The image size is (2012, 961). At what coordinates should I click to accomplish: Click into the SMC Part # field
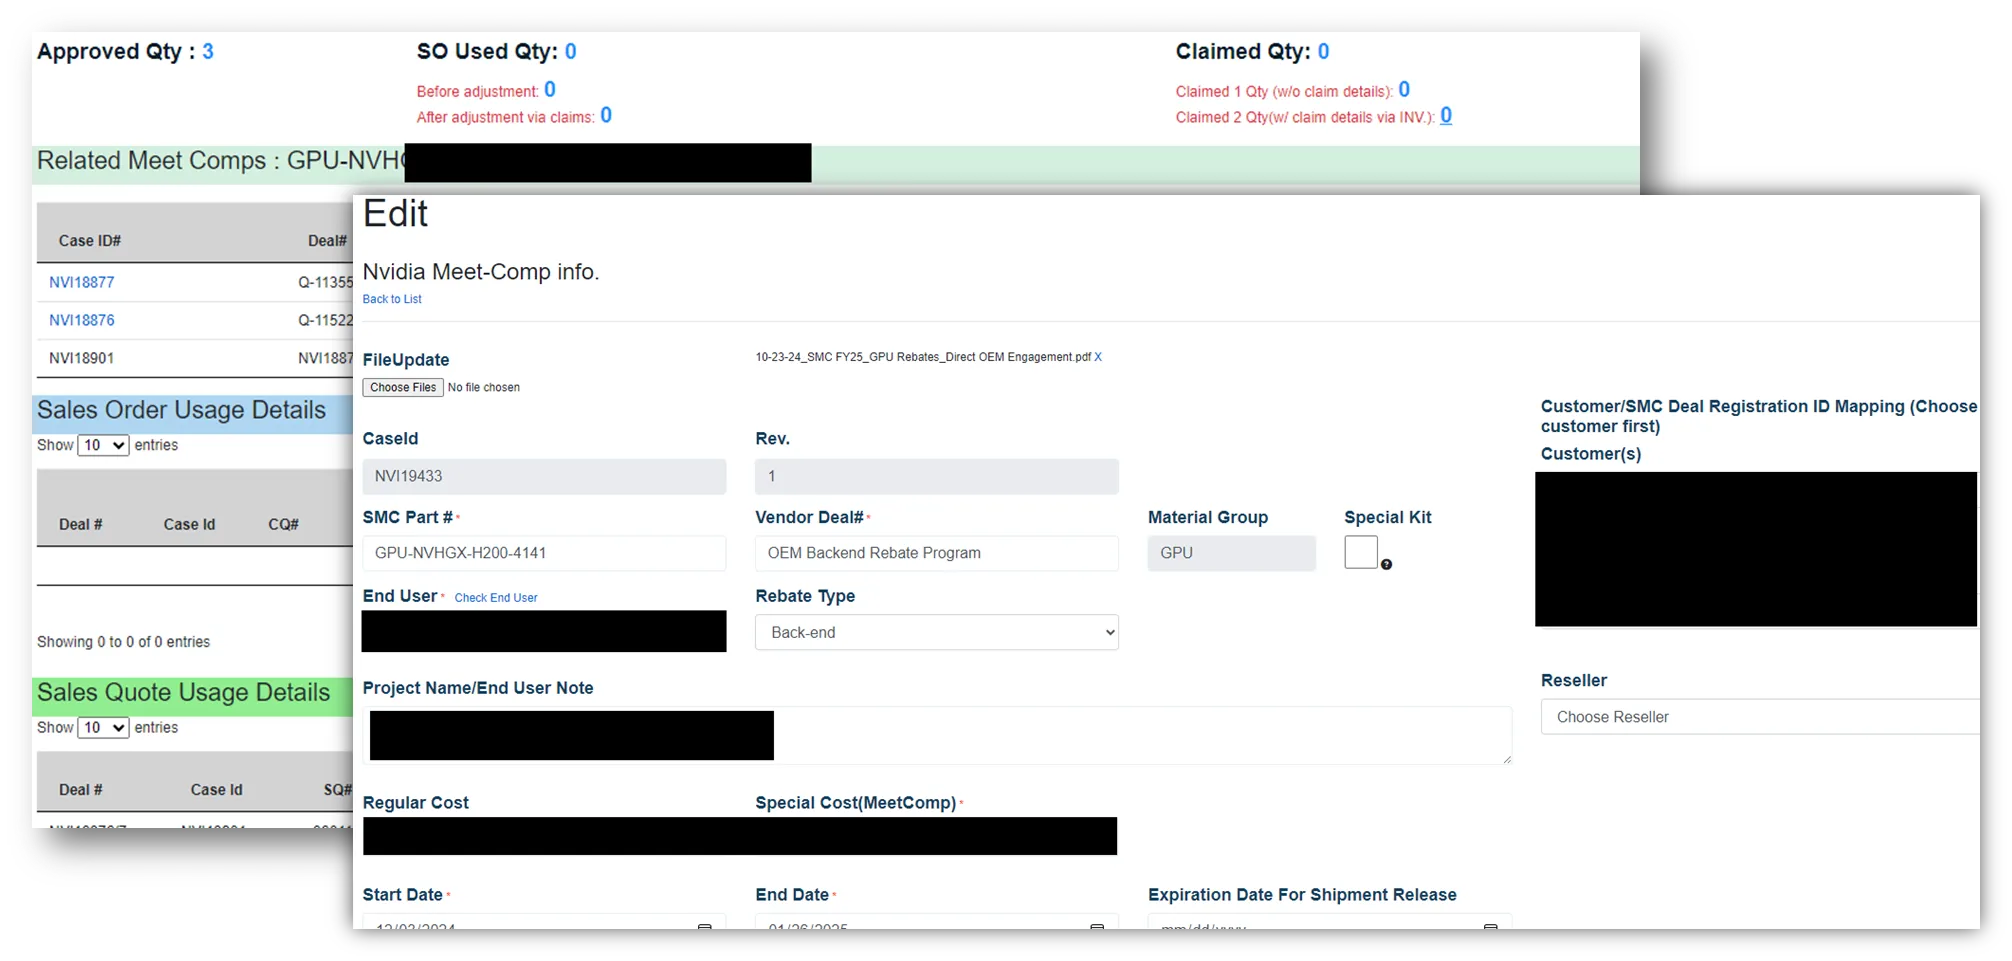tap(544, 553)
